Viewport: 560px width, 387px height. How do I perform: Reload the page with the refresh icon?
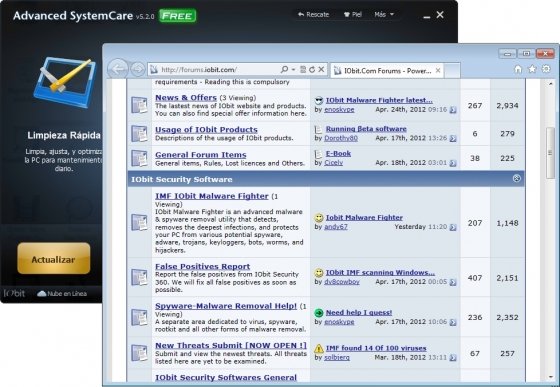312,70
